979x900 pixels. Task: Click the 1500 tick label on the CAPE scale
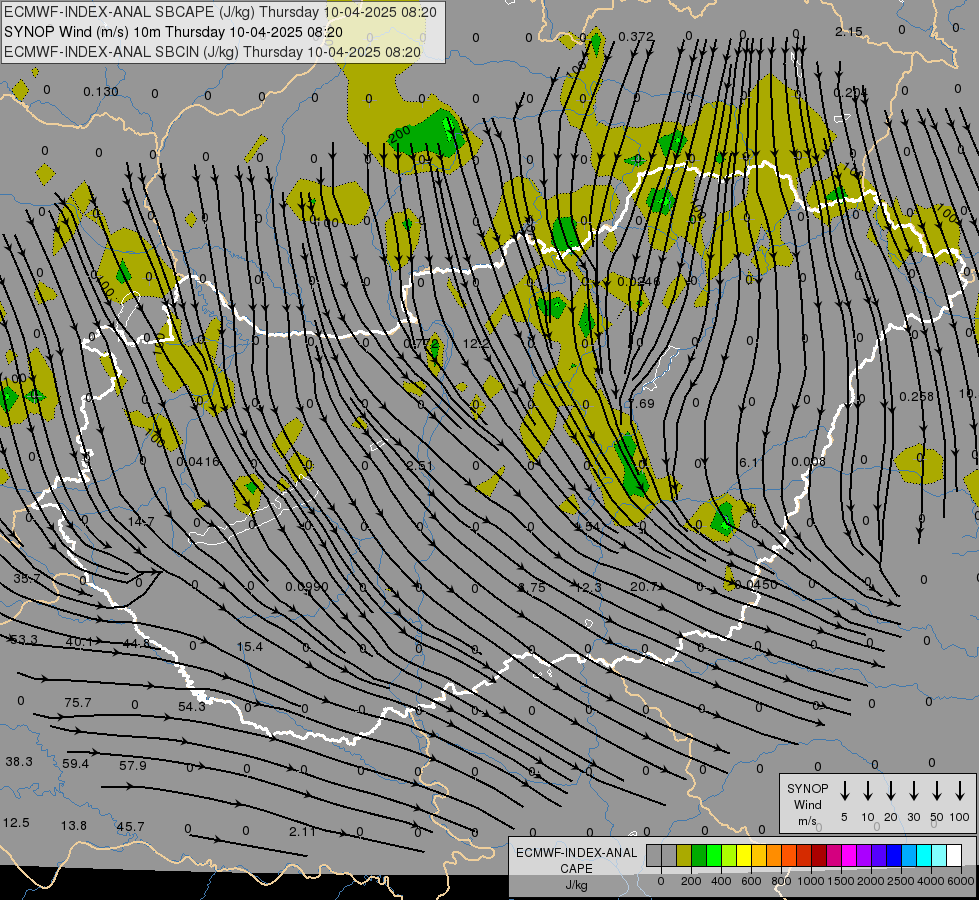[840, 881]
